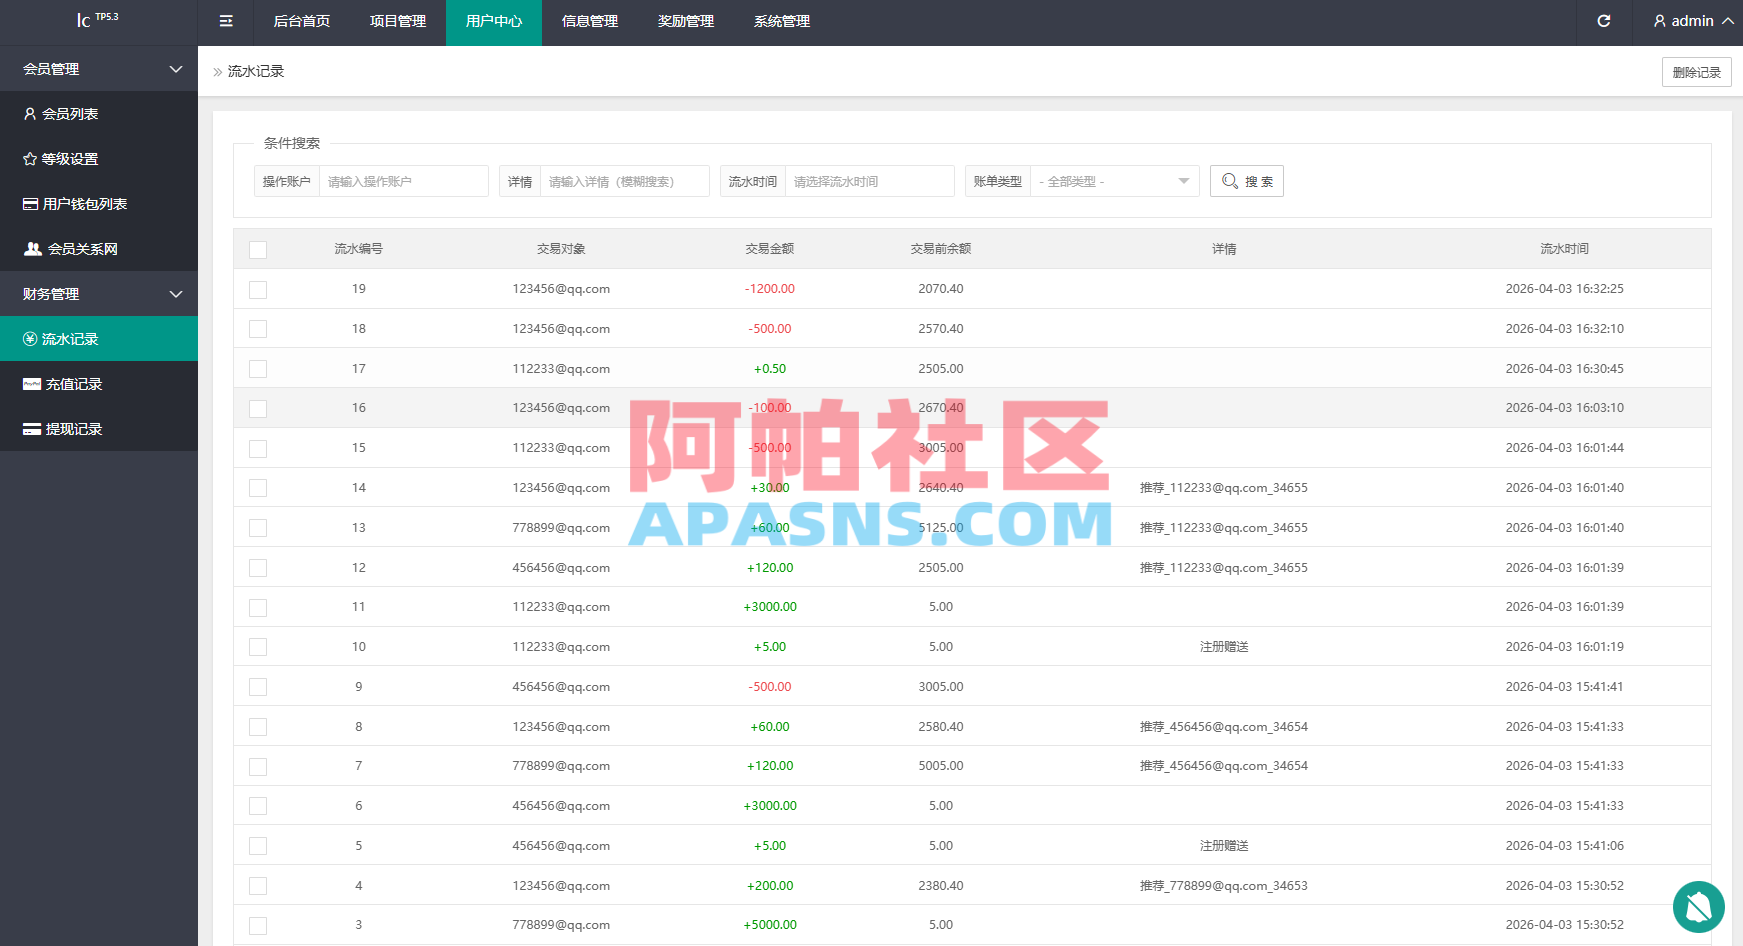The image size is (1743, 946).
Task: Open the 奖励管理 top menu
Action: [x=686, y=21]
